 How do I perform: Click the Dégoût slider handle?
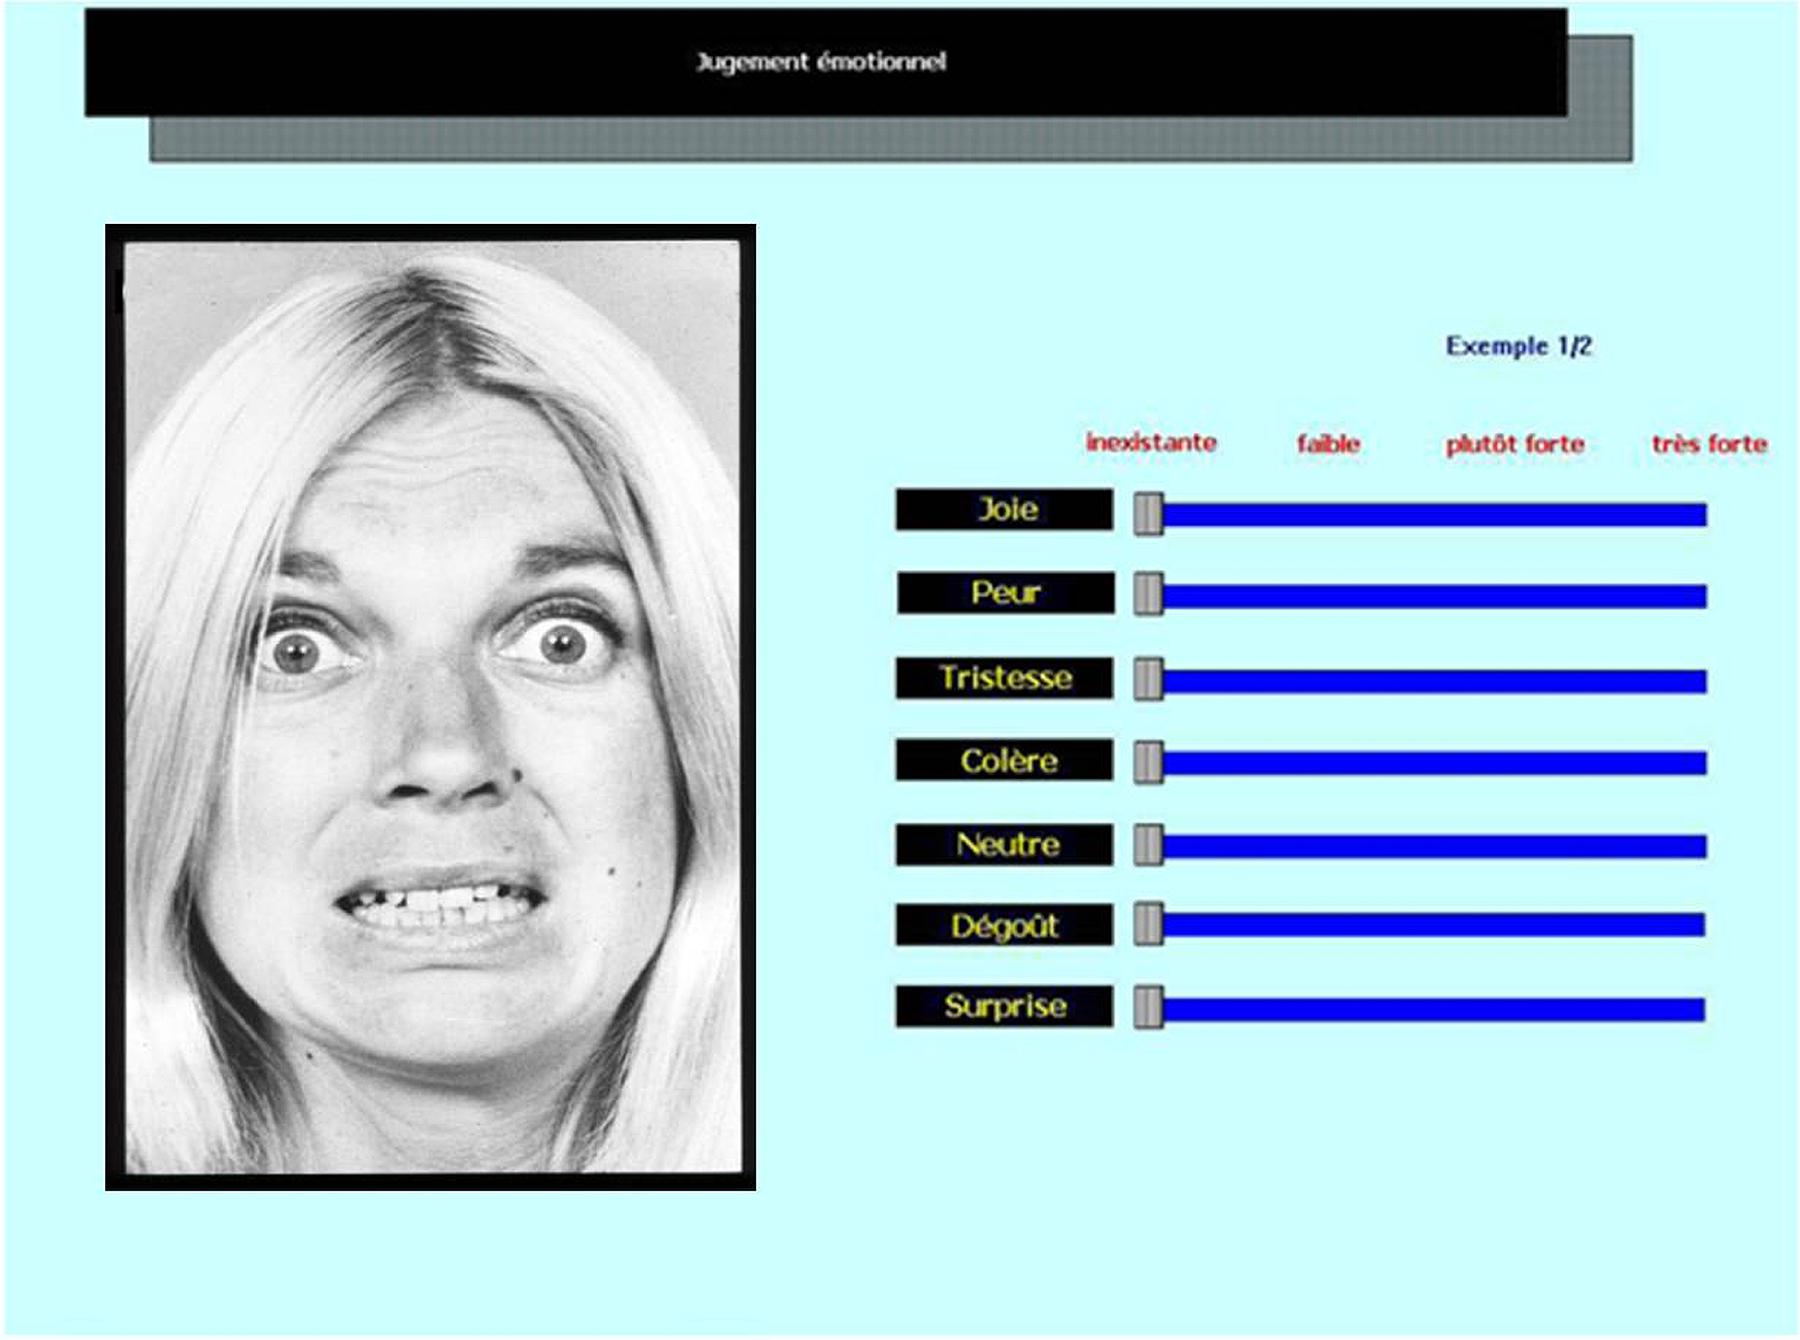point(1148,924)
